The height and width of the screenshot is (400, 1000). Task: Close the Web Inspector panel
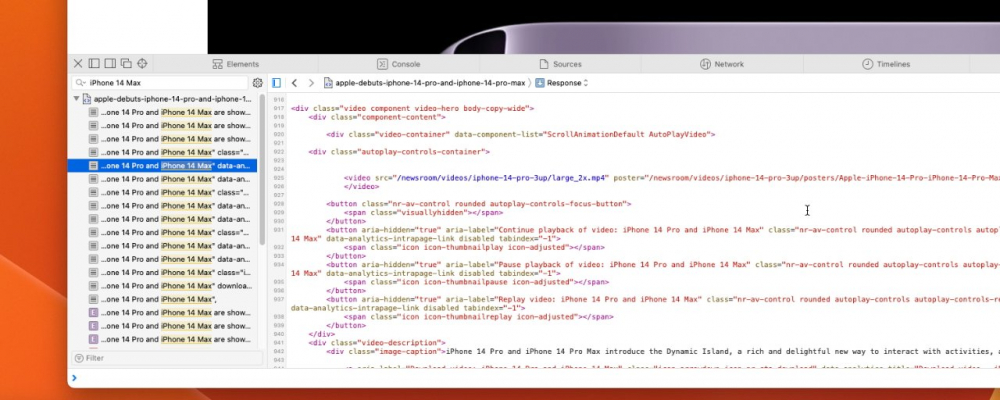[x=78, y=64]
